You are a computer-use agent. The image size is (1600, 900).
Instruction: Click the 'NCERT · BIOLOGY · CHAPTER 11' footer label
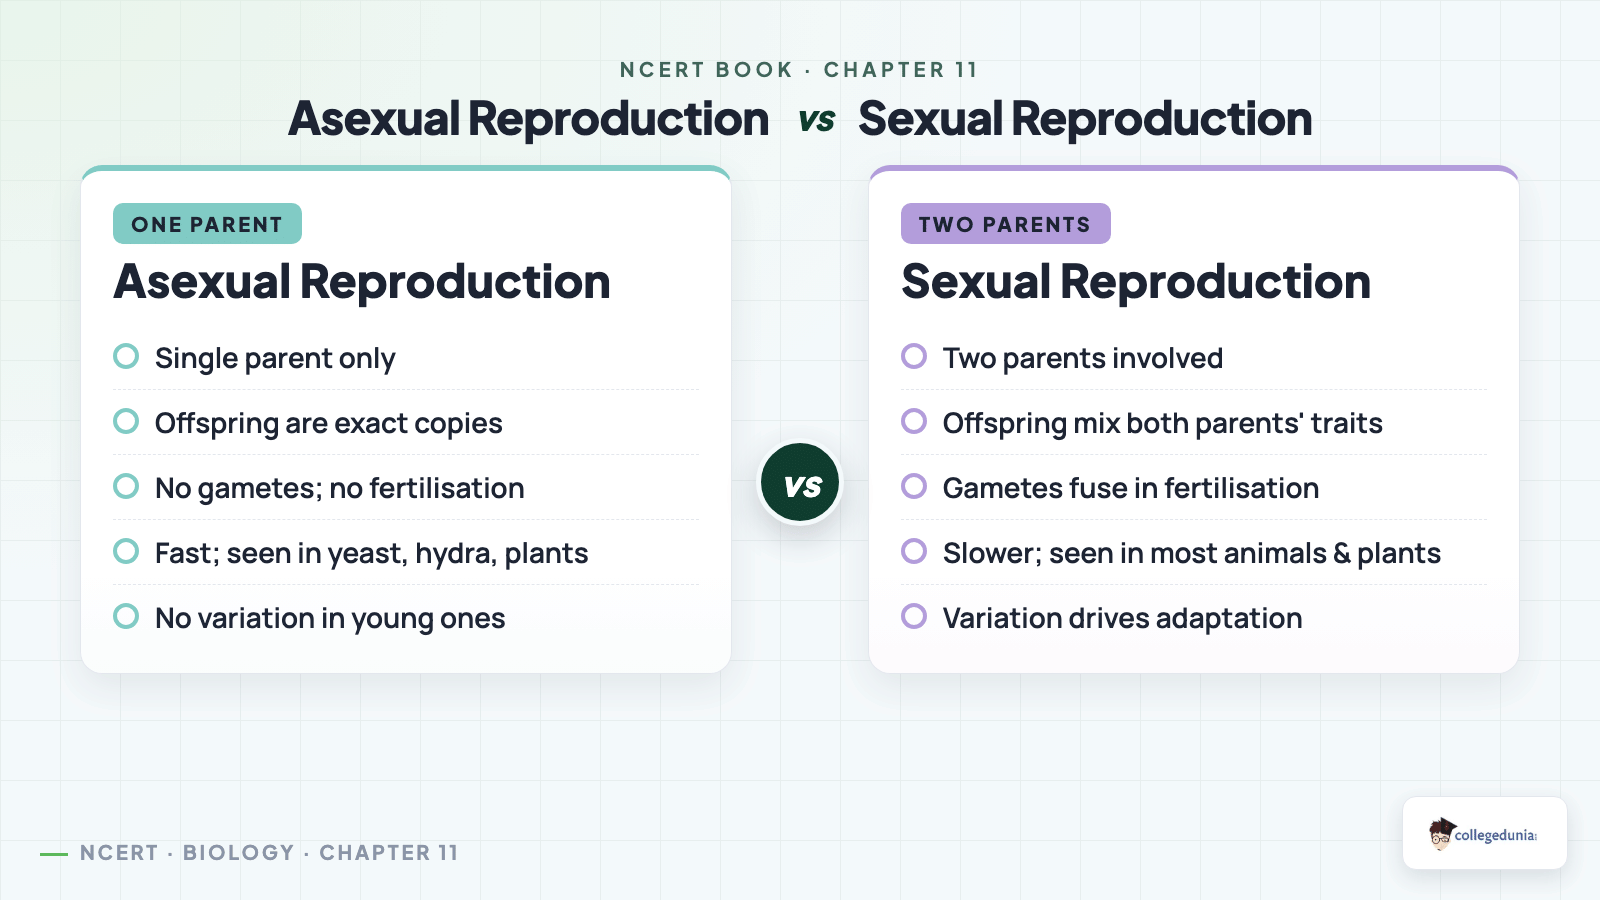[269, 853]
